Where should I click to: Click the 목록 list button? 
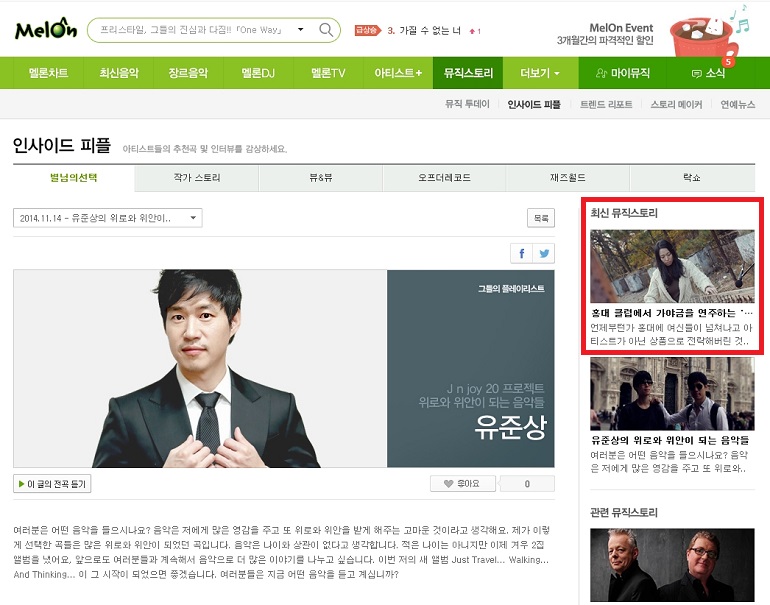[541, 218]
